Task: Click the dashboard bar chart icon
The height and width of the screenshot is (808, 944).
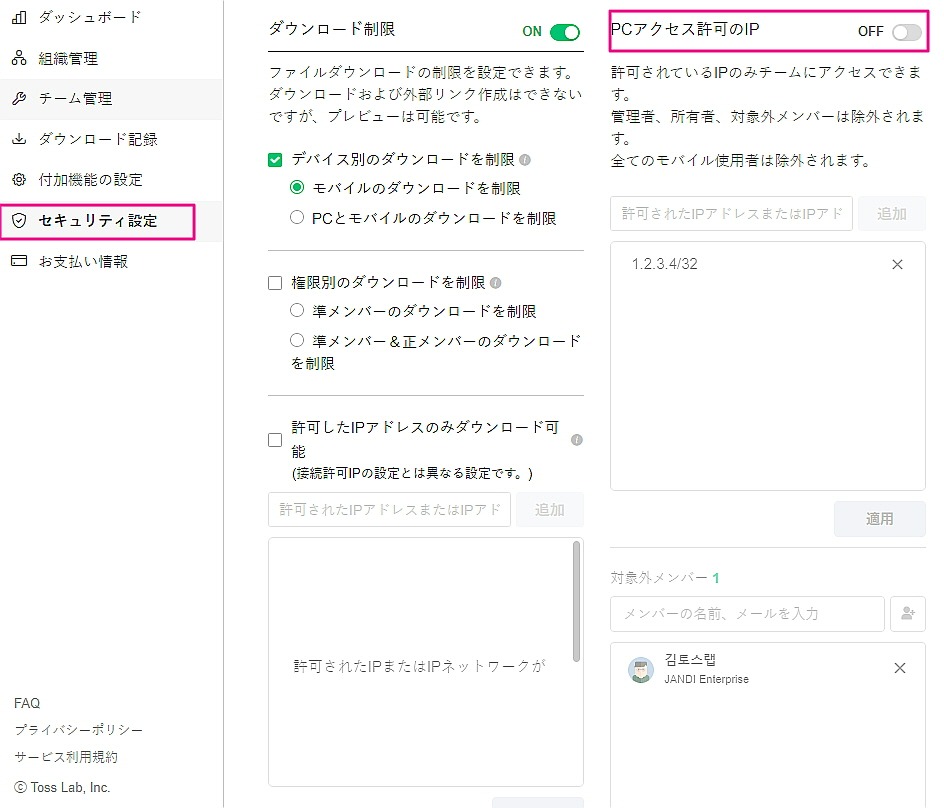Action: (x=18, y=17)
